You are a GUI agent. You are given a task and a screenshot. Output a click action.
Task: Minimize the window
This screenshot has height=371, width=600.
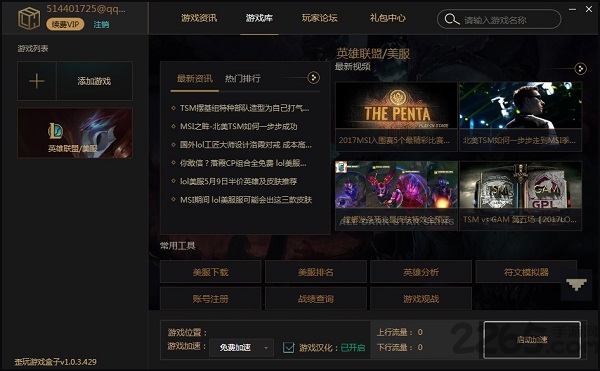click(572, 9)
